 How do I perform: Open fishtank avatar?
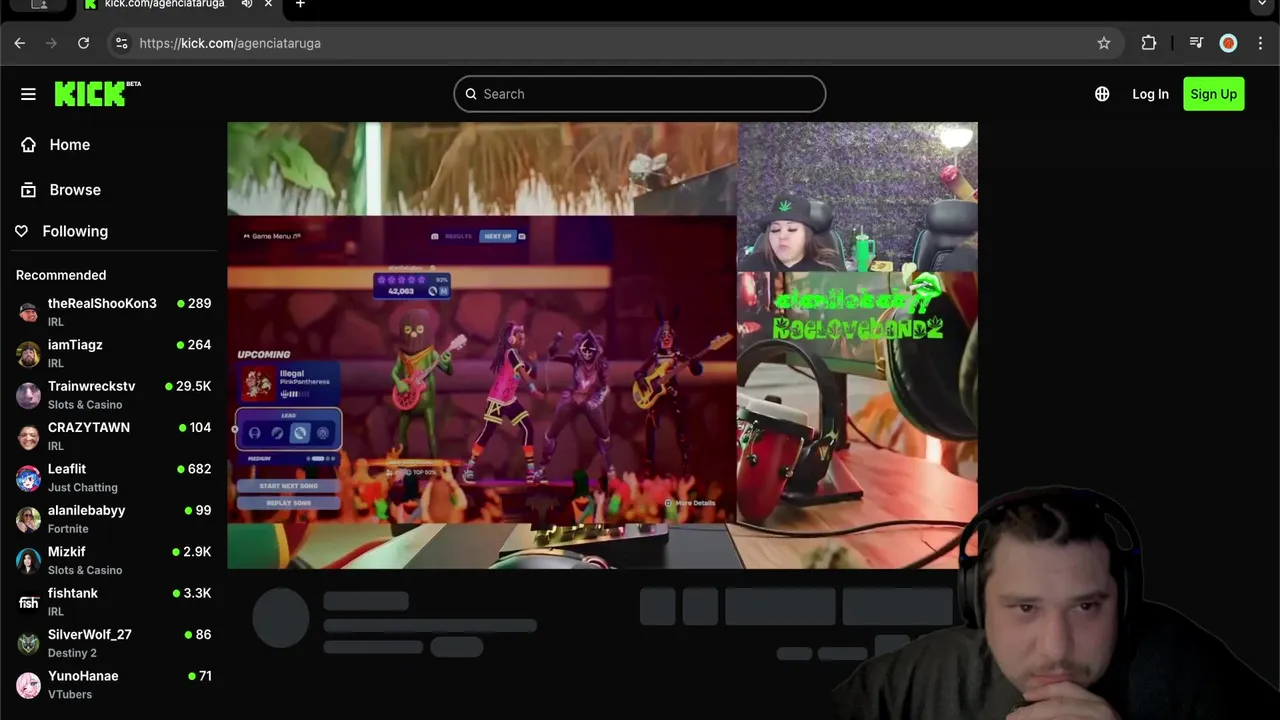(28, 602)
